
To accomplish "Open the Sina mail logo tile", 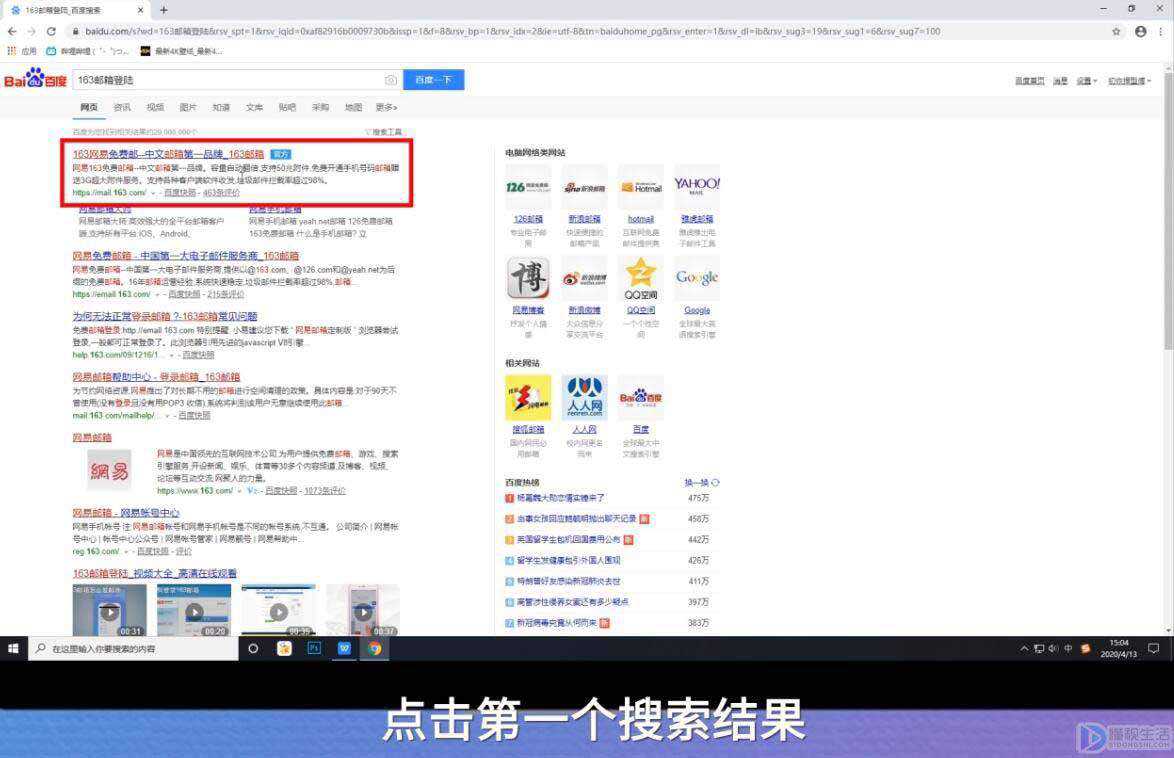I will (584, 187).
